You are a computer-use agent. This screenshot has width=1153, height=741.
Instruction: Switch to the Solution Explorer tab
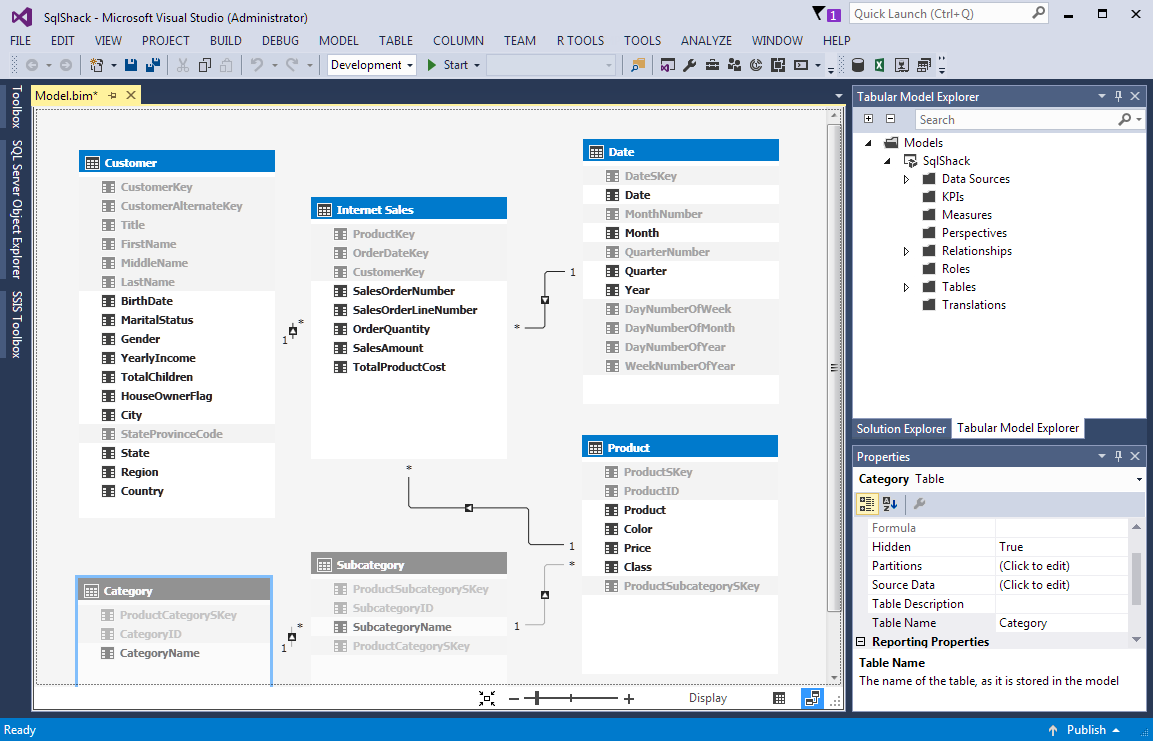point(901,428)
